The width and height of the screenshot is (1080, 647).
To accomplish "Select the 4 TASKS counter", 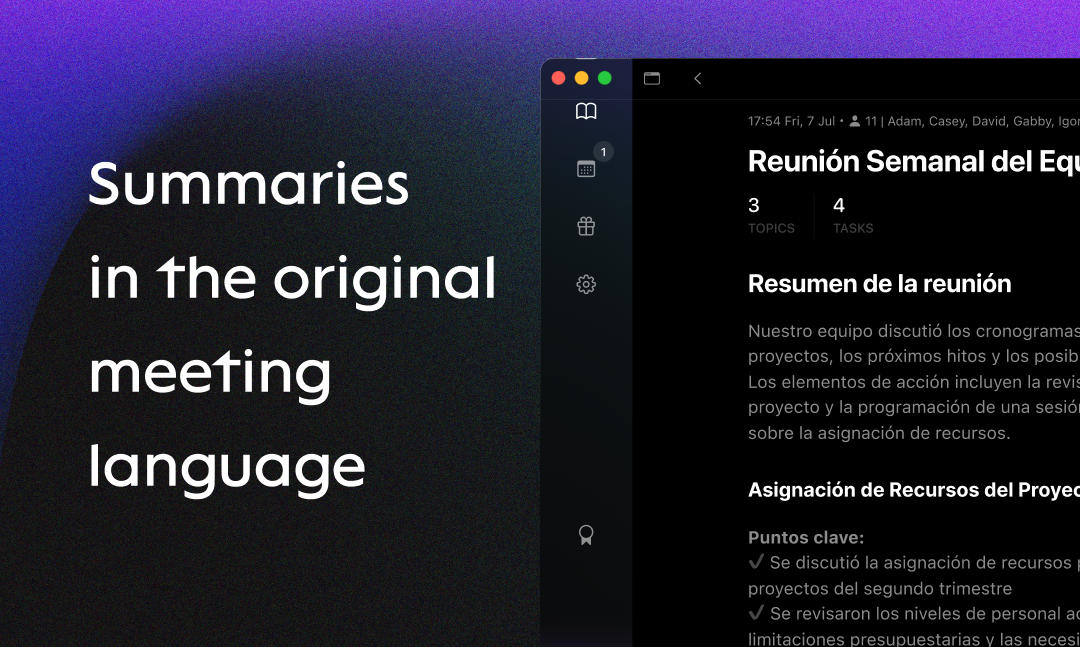I will pyautogui.click(x=853, y=216).
